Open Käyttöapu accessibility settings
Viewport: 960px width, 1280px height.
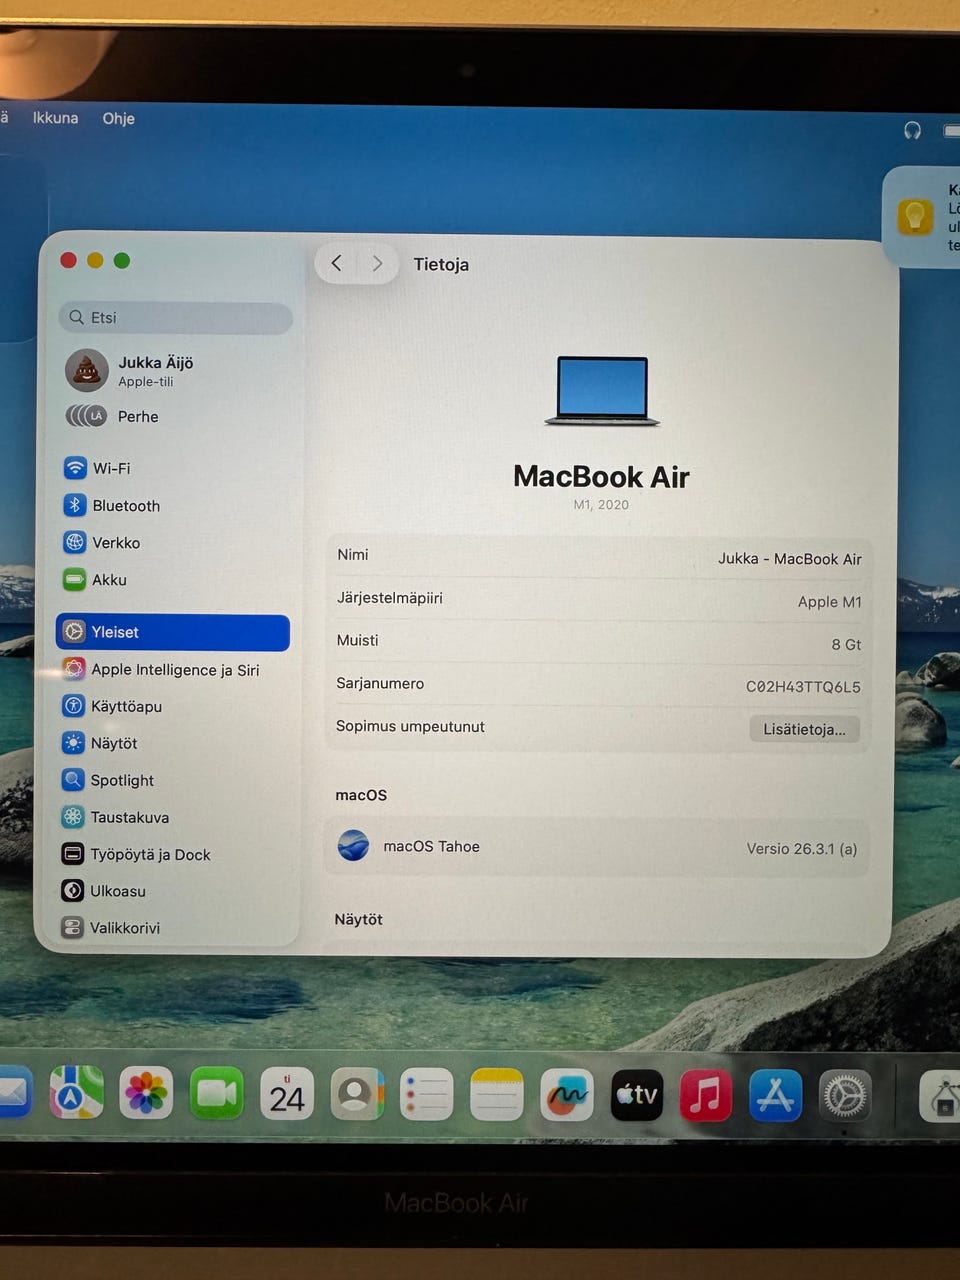112,706
